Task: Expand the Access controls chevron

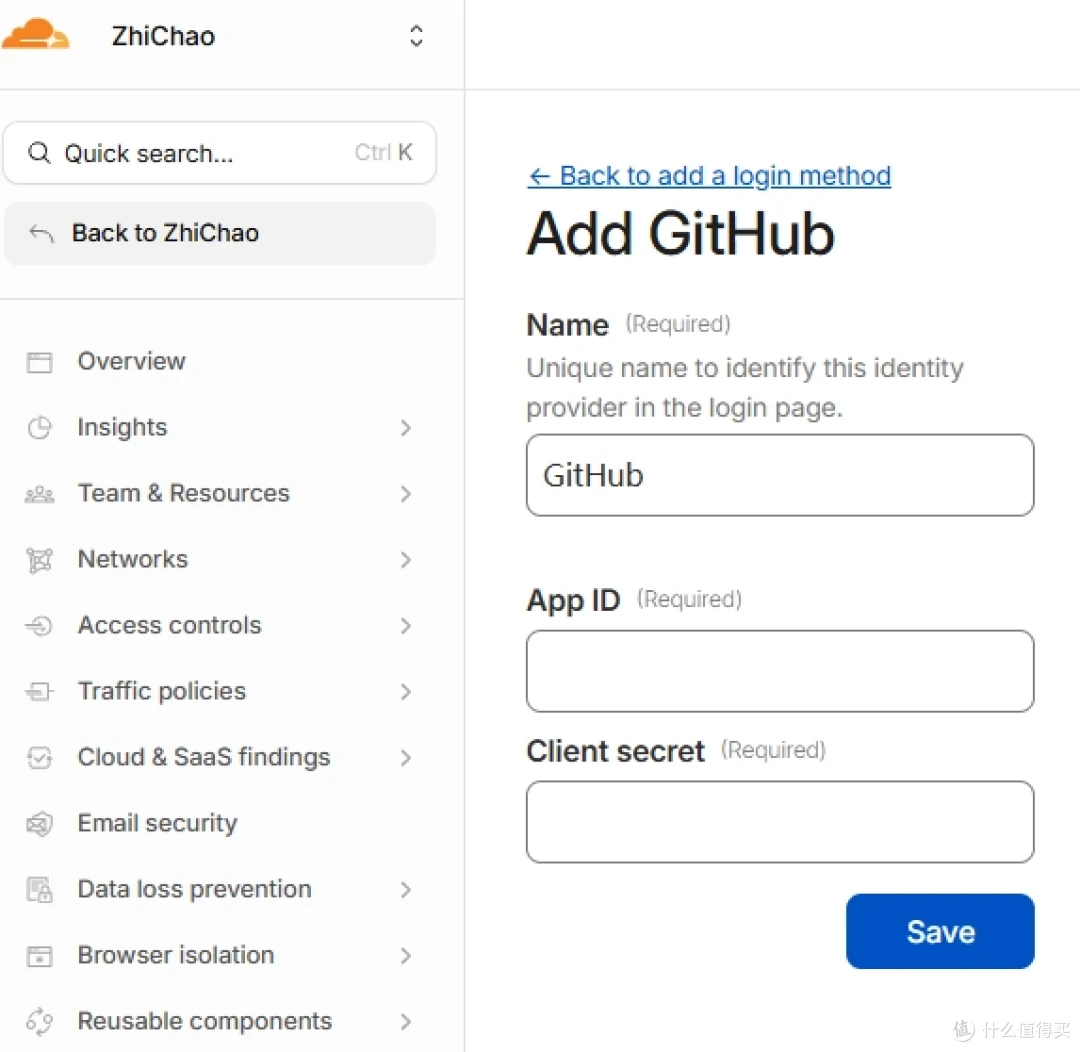Action: (x=406, y=626)
